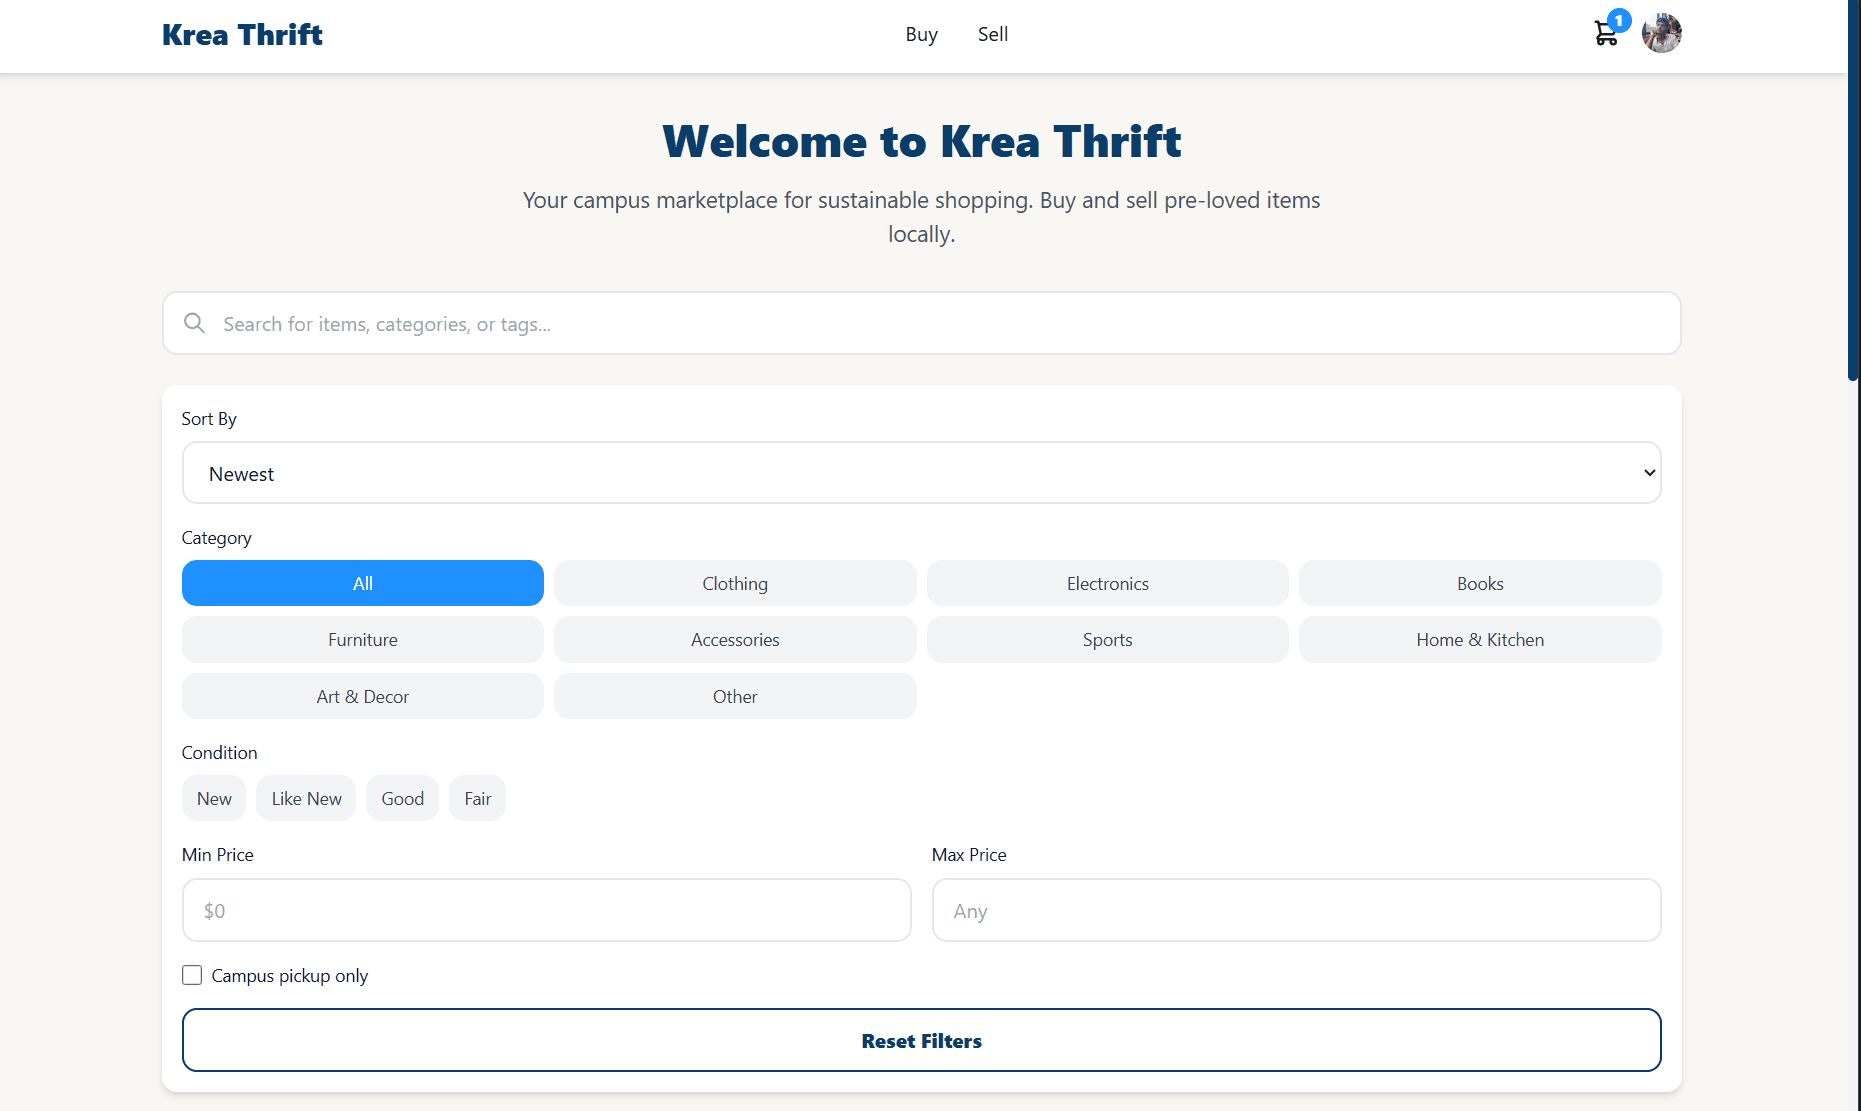Select the Books category

pyautogui.click(x=1480, y=583)
